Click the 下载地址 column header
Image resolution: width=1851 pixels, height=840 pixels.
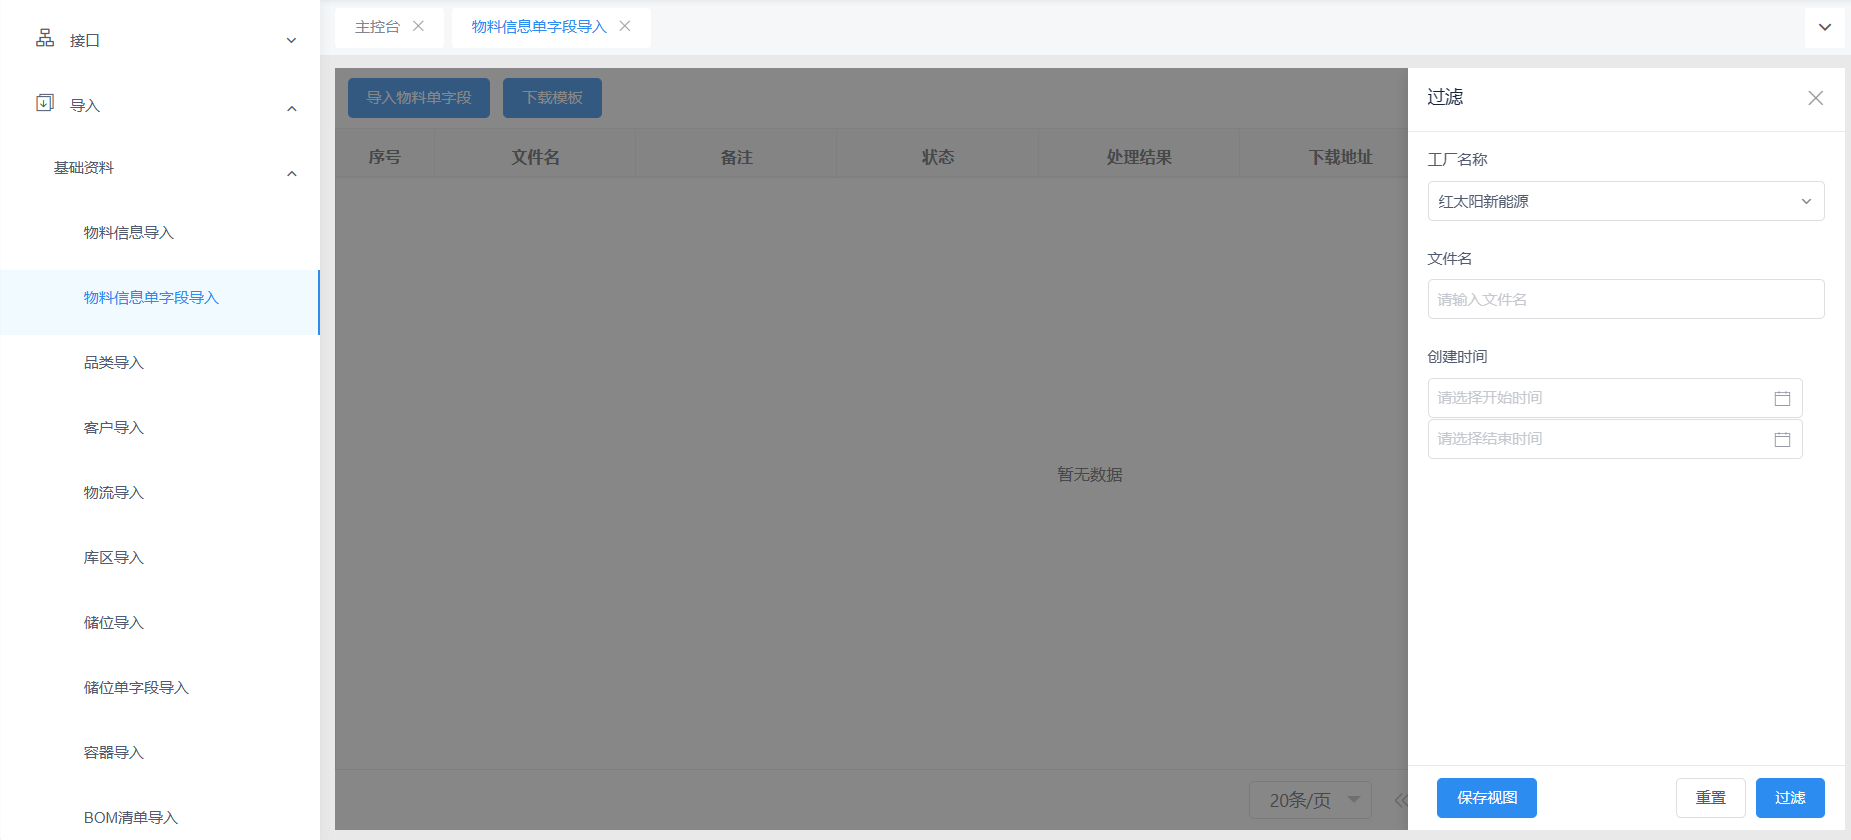pos(1340,157)
